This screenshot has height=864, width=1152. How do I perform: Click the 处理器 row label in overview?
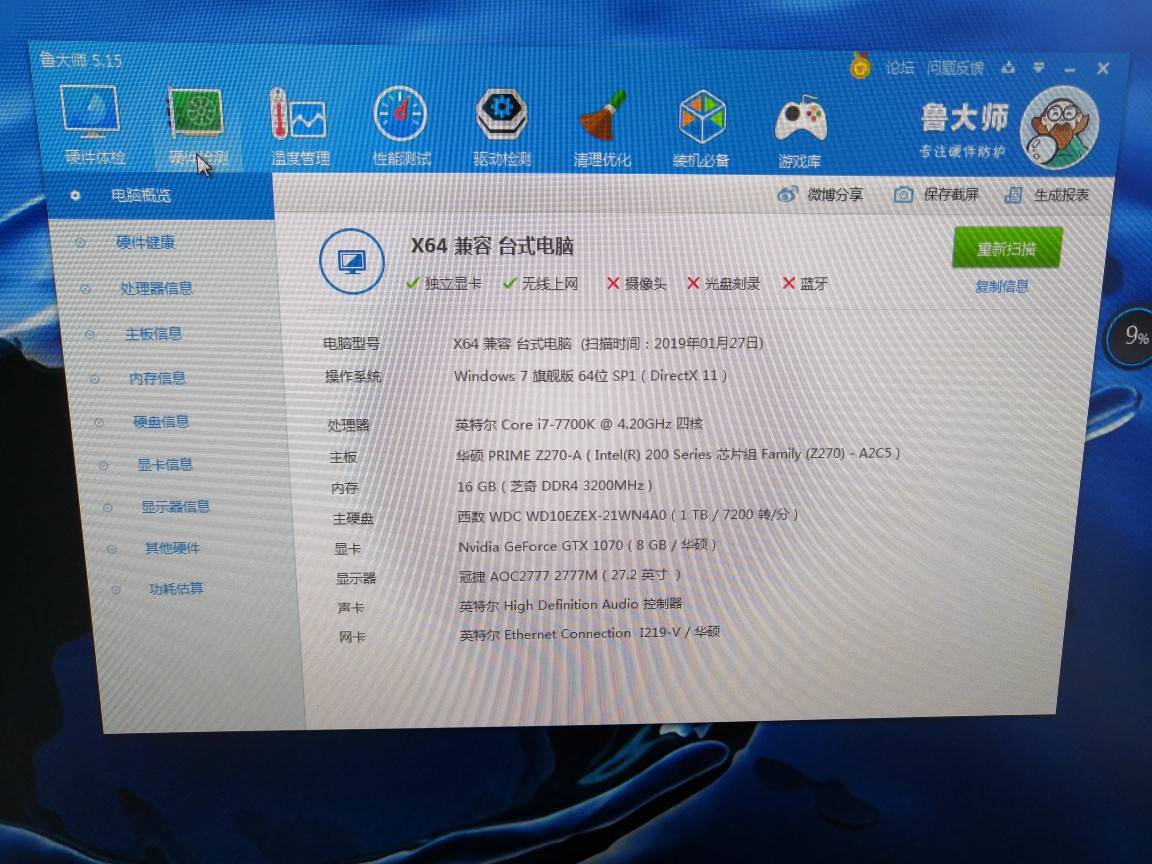[x=349, y=425]
